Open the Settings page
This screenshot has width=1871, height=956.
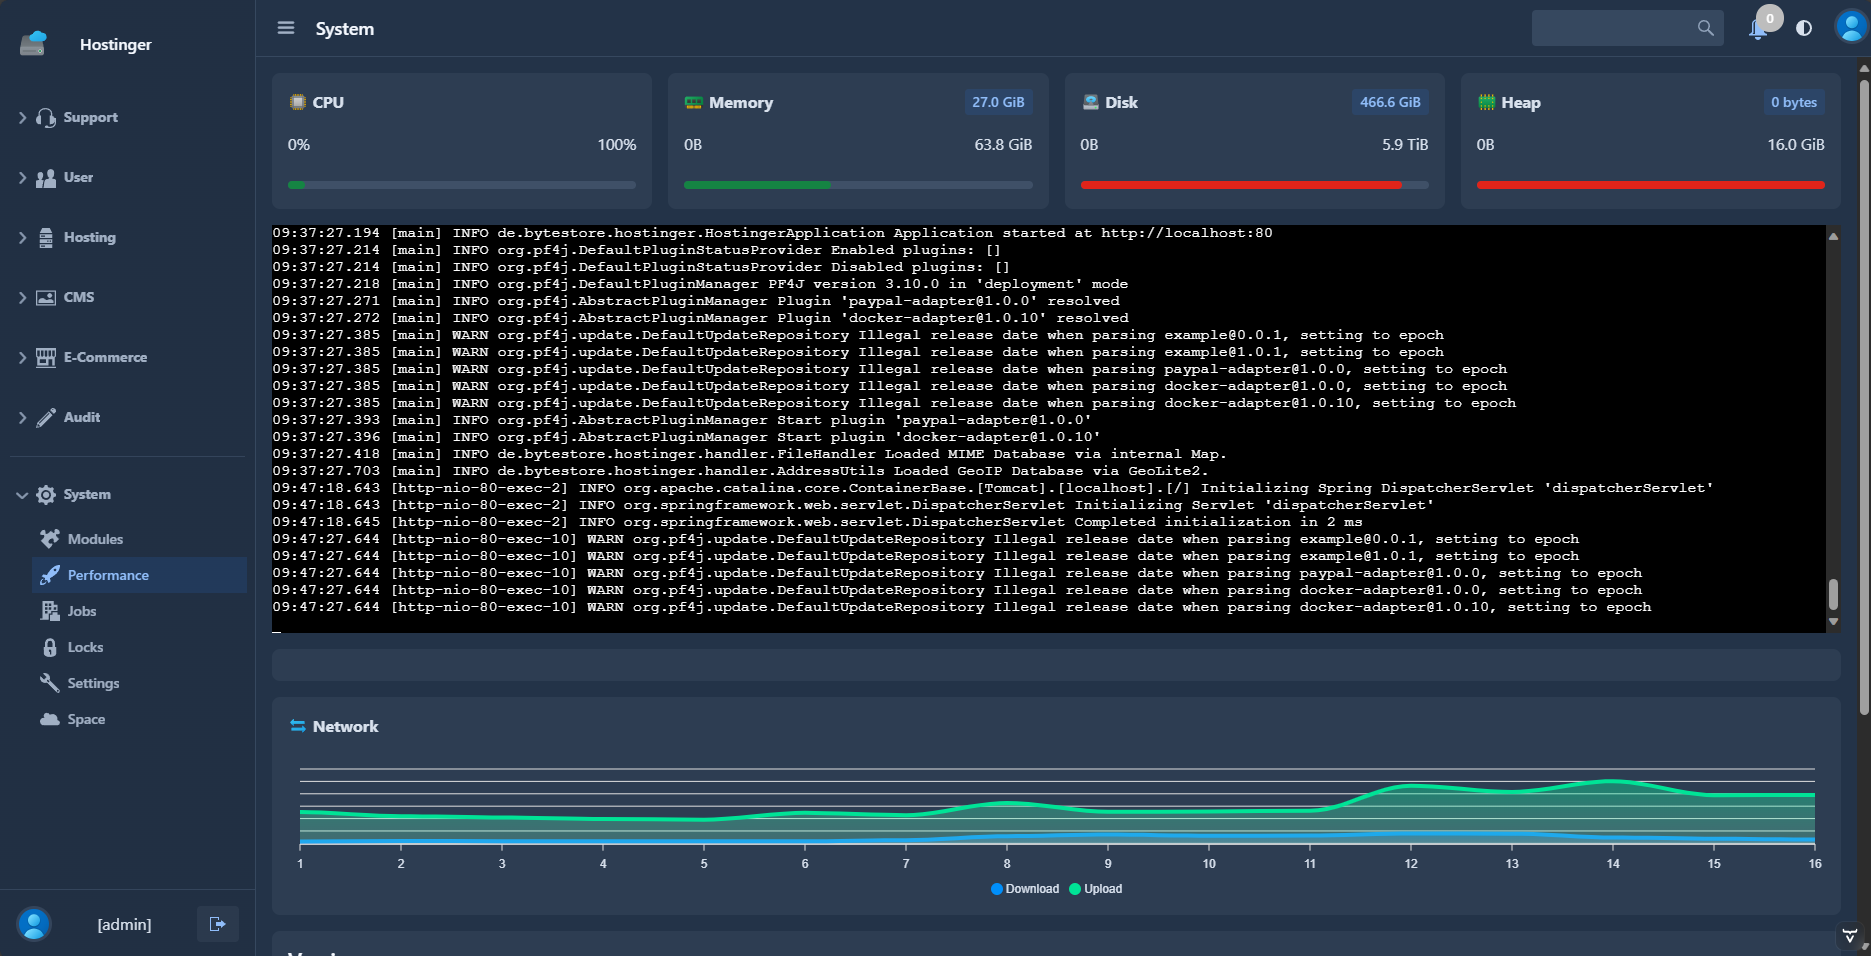coord(139,683)
